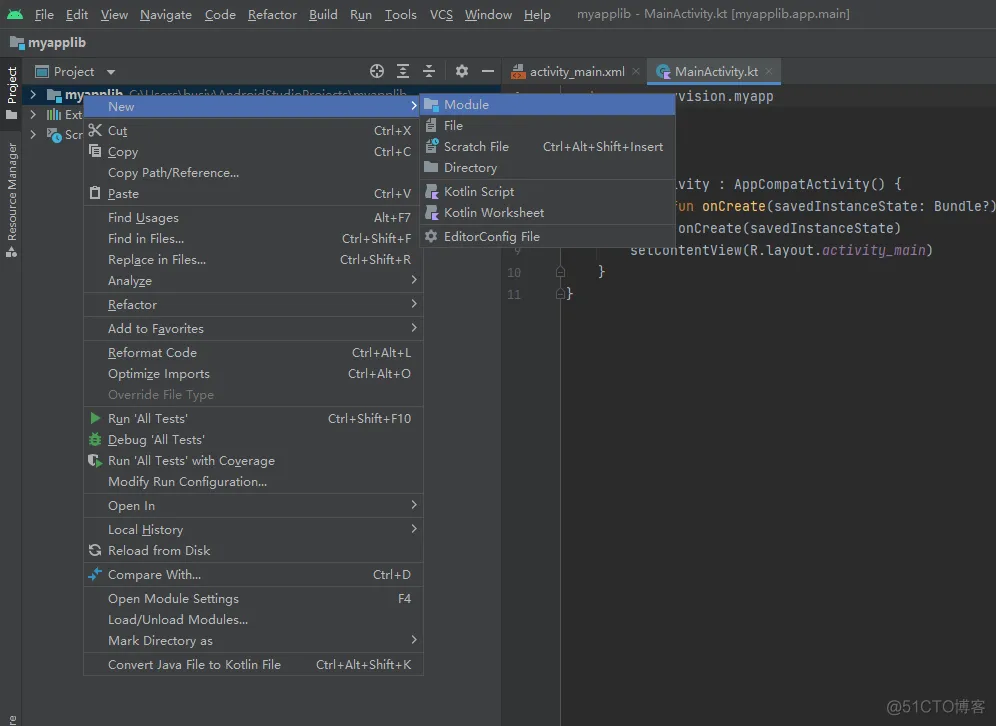Switch to the activity_main.xml tab
Viewport: 996px width, 726px height.
[x=577, y=72]
